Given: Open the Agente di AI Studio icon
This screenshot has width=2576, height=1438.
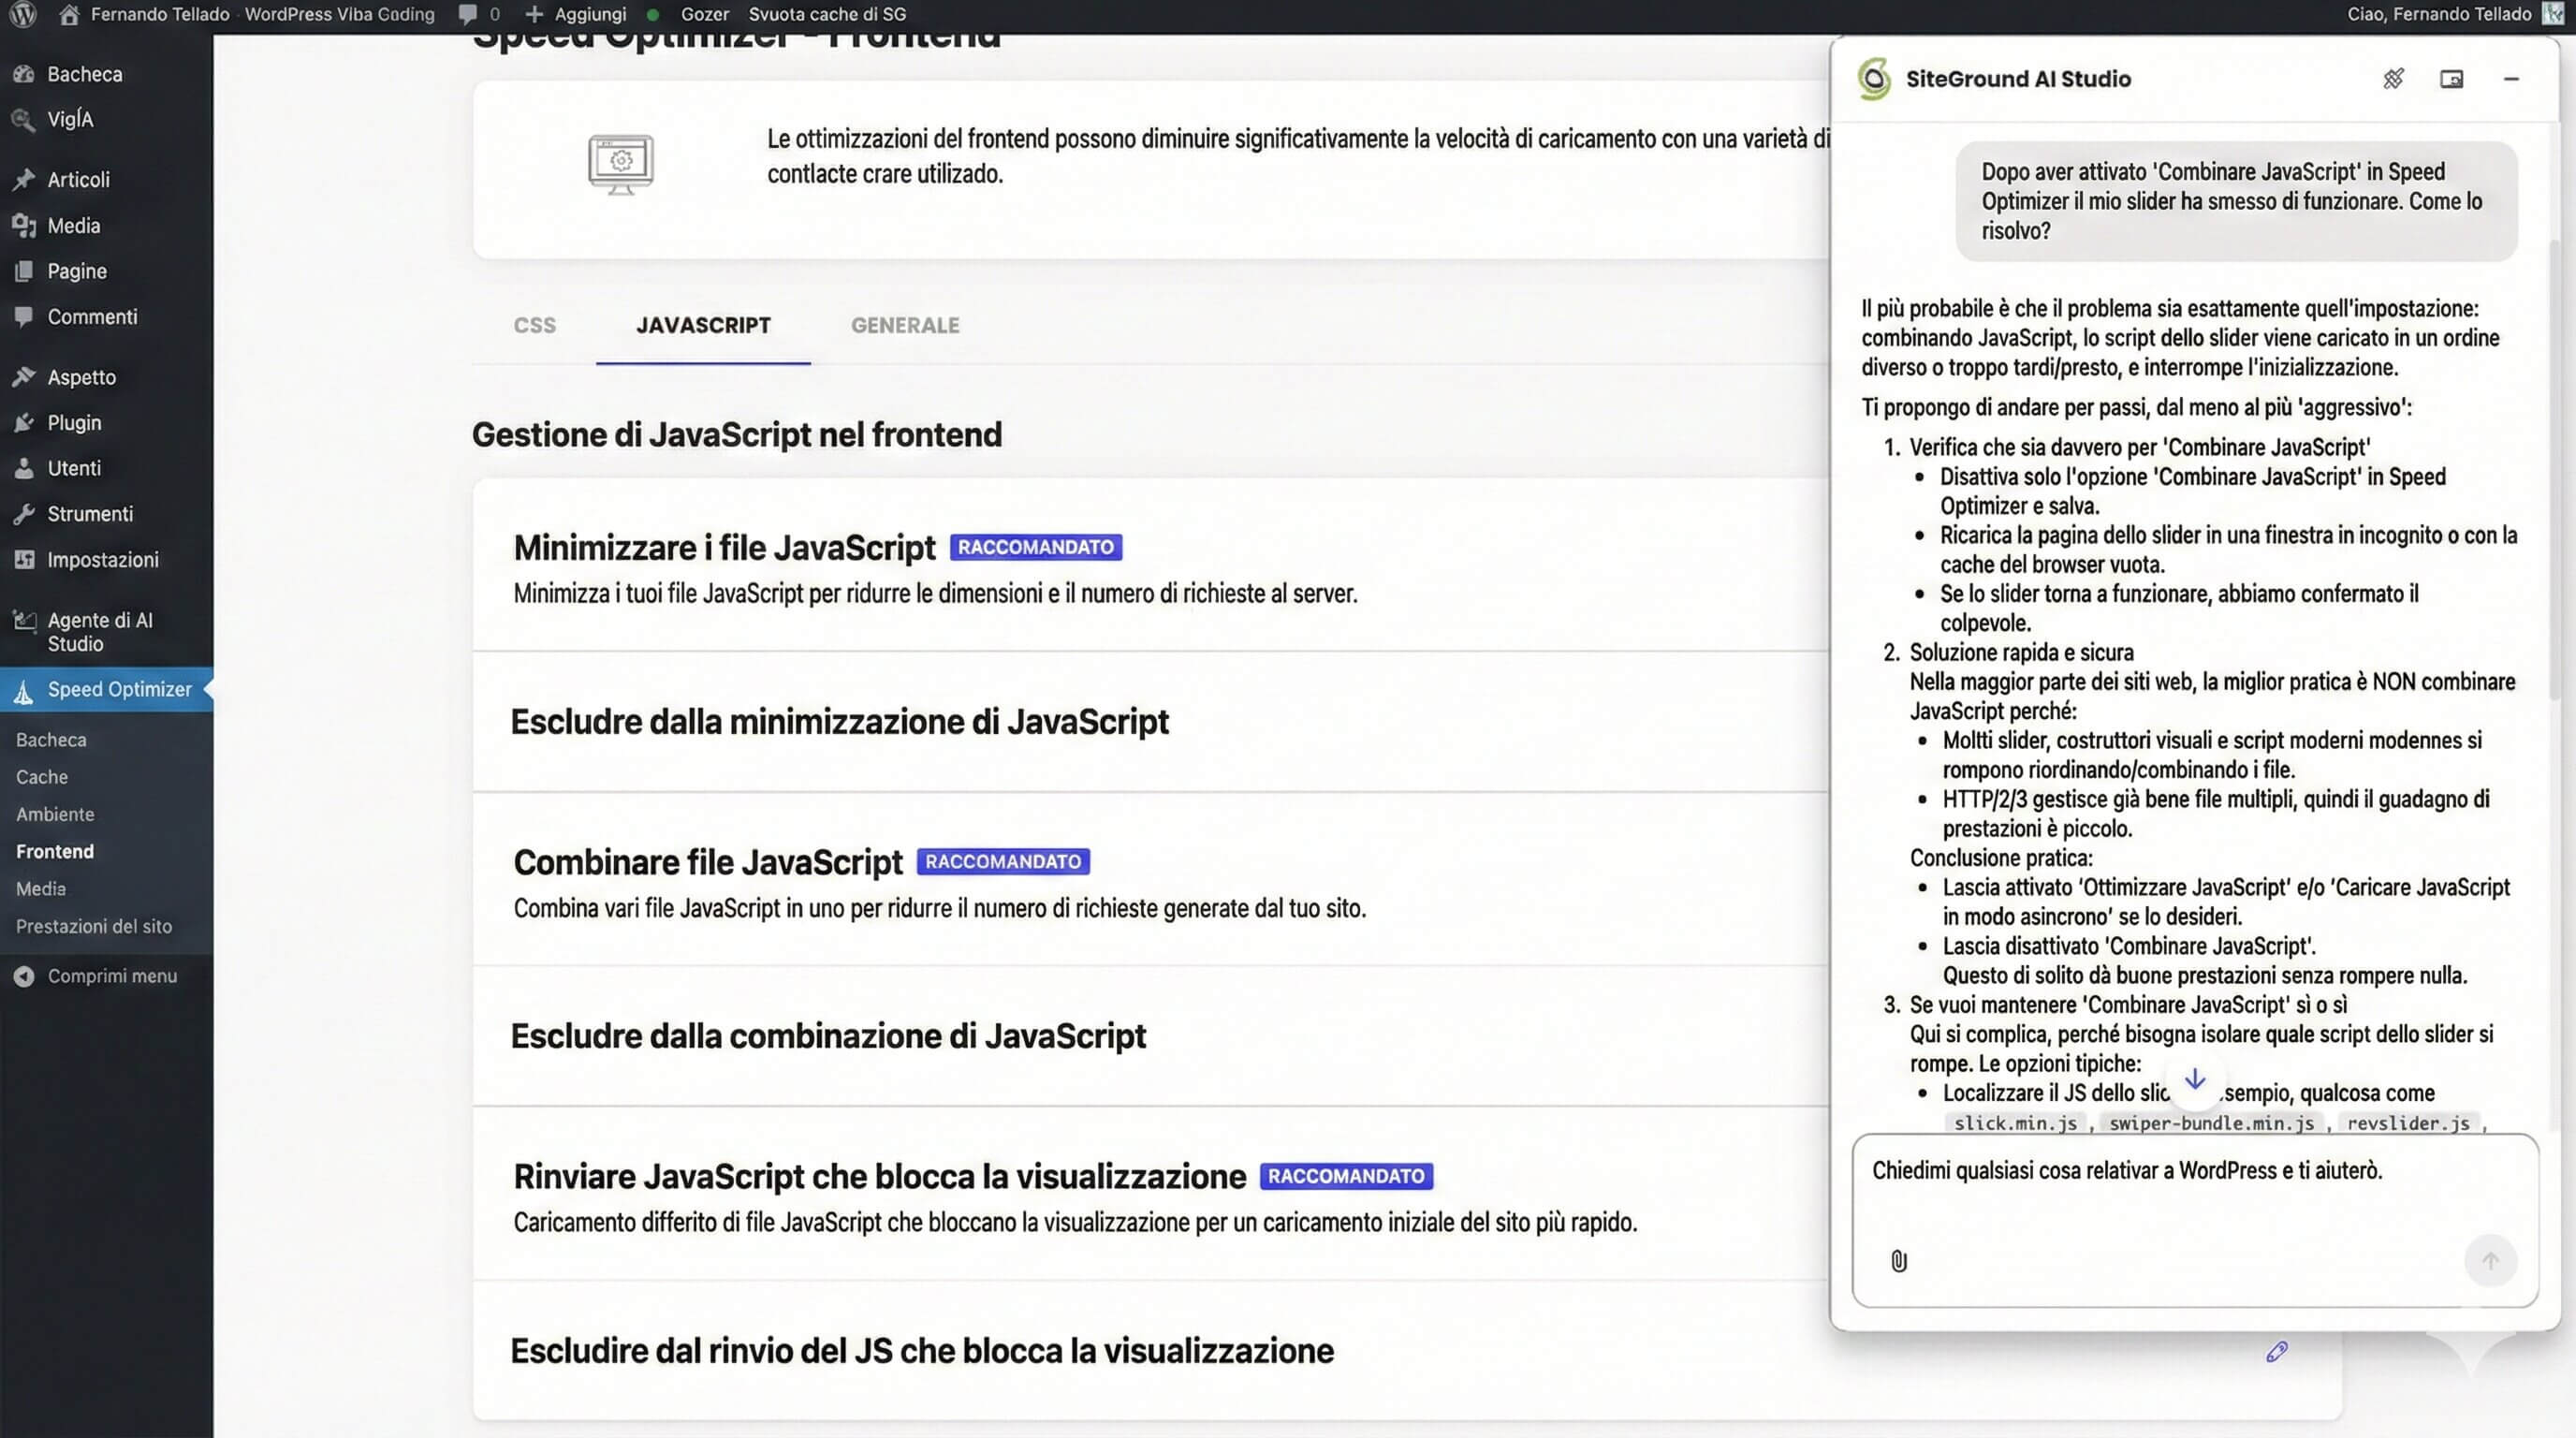Looking at the screenshot, I should pyautogui.click(x=24, y=621).
